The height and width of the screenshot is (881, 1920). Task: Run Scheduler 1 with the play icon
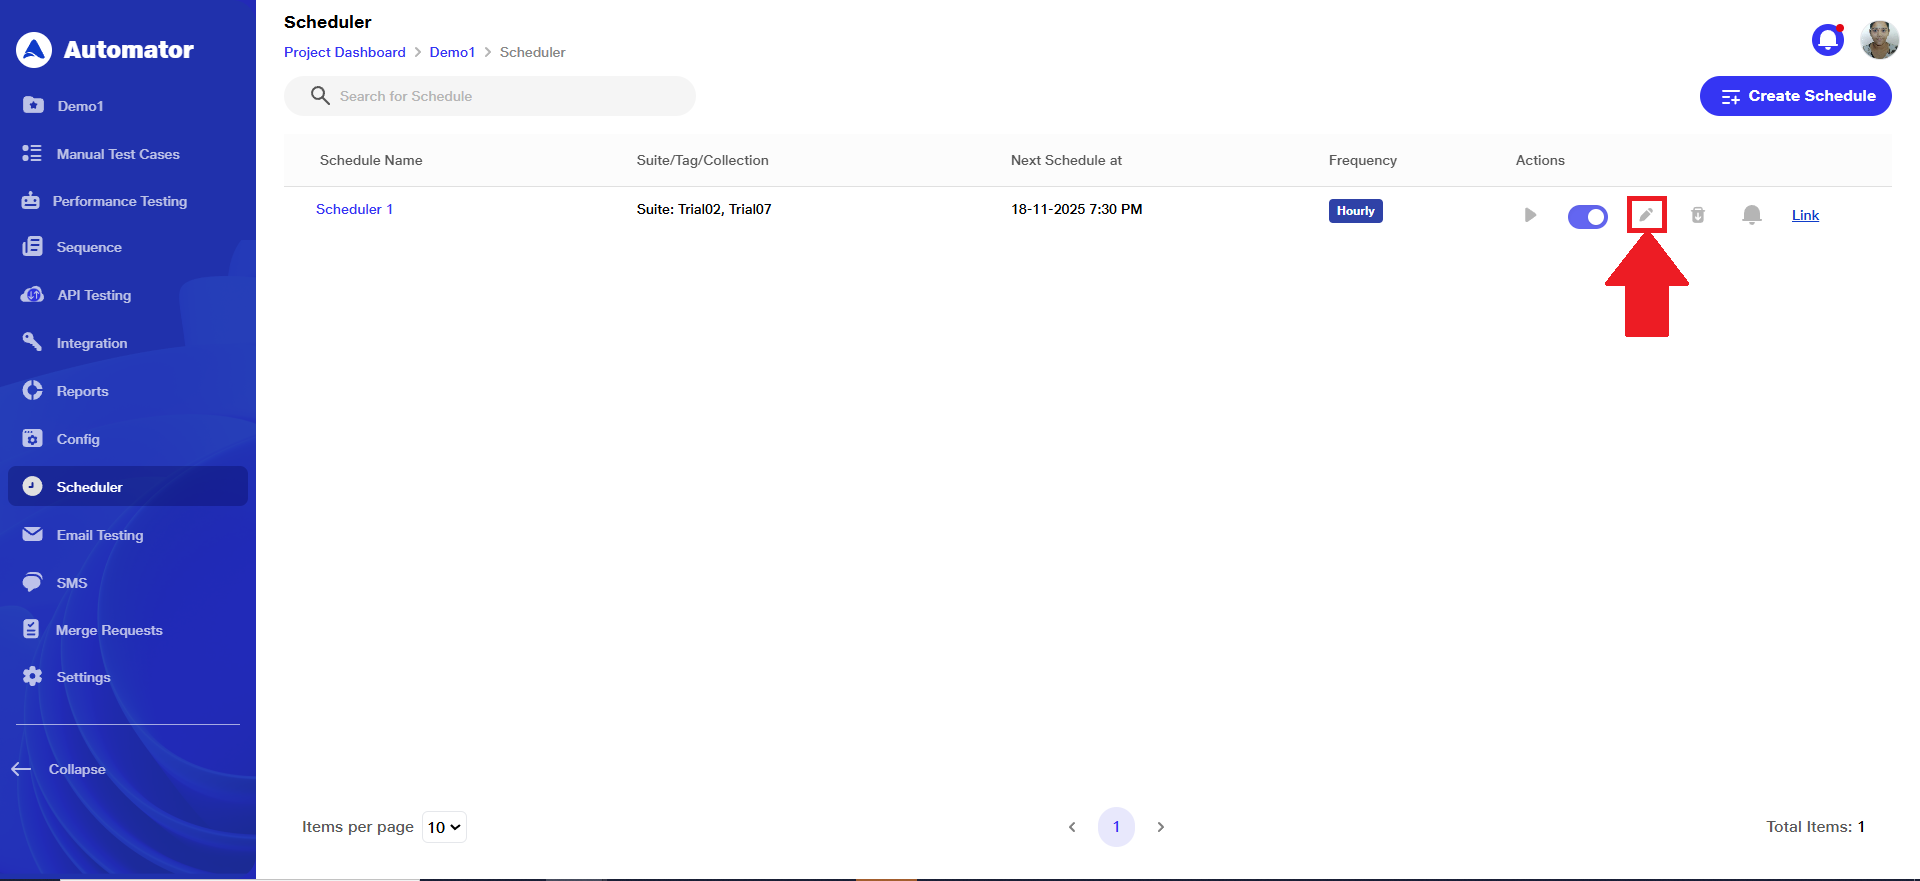1529,215
